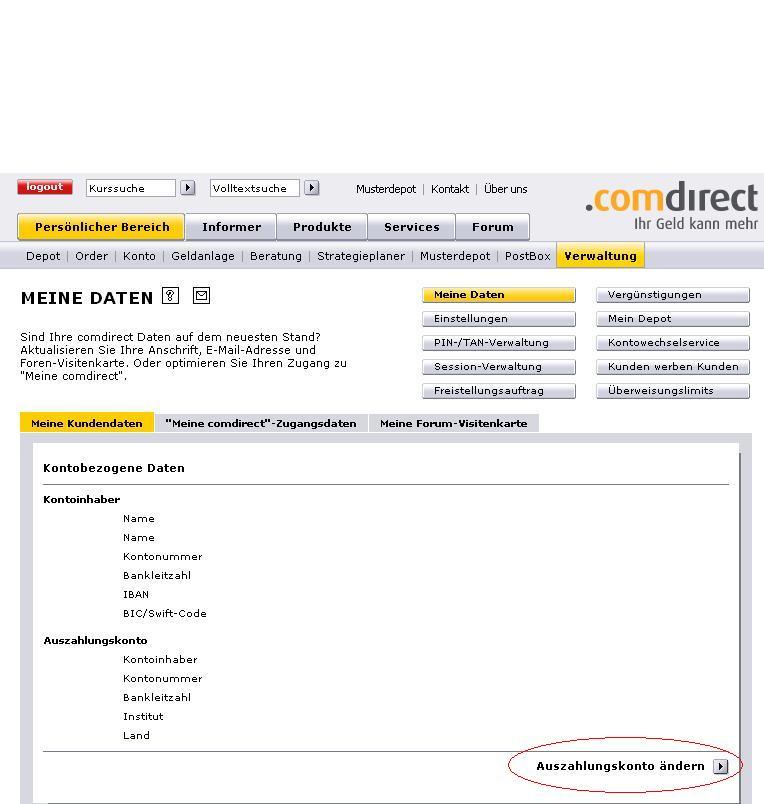Open the Einstellungen button

tap(499, 319)
